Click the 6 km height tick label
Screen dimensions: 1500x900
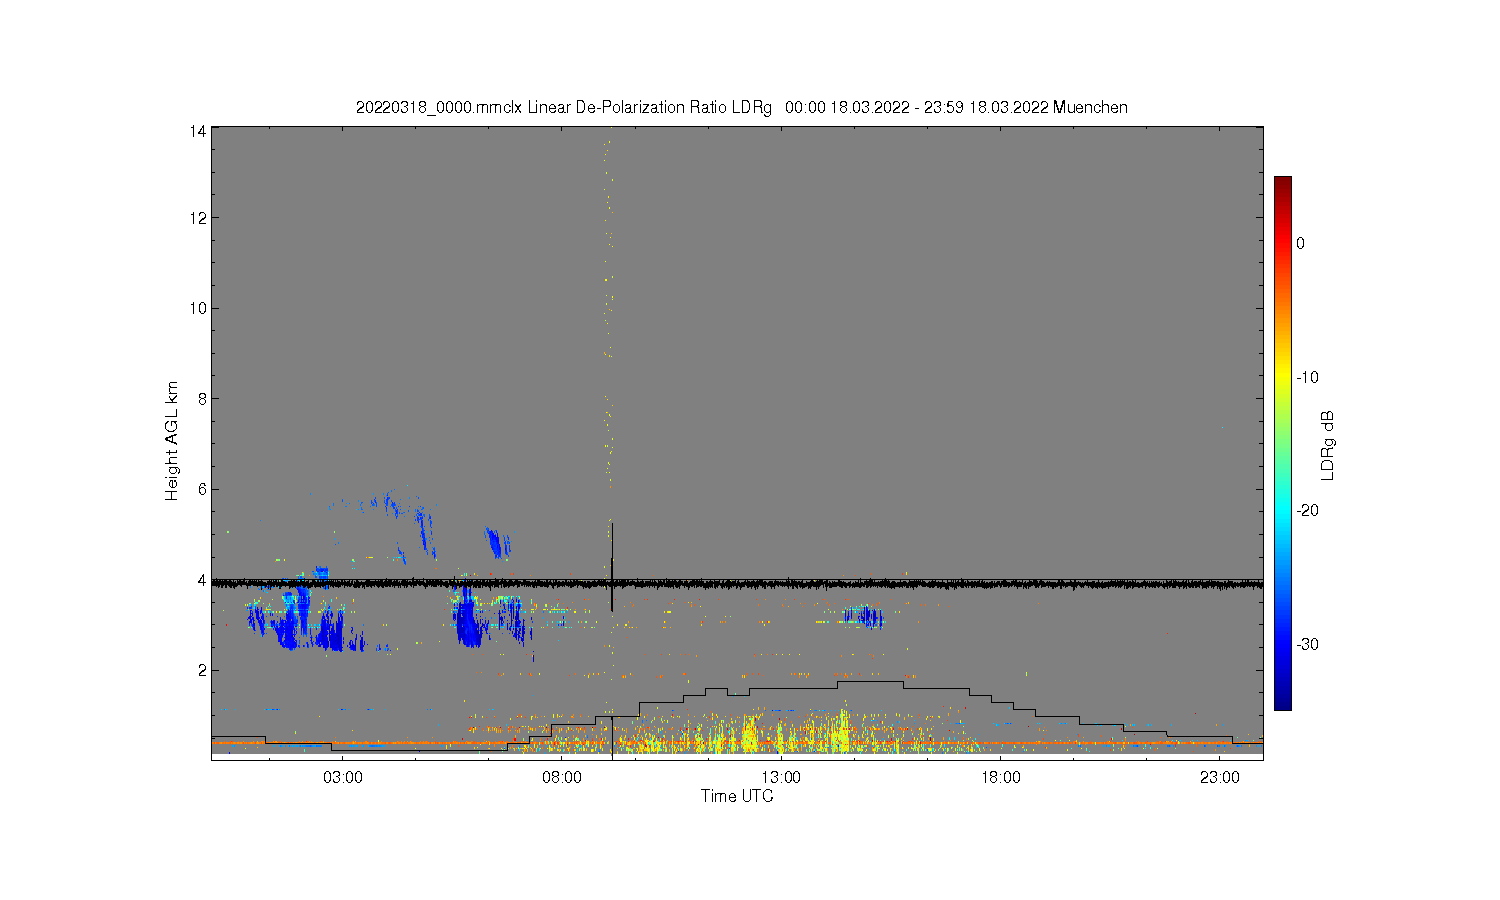[x=202, y=489]
